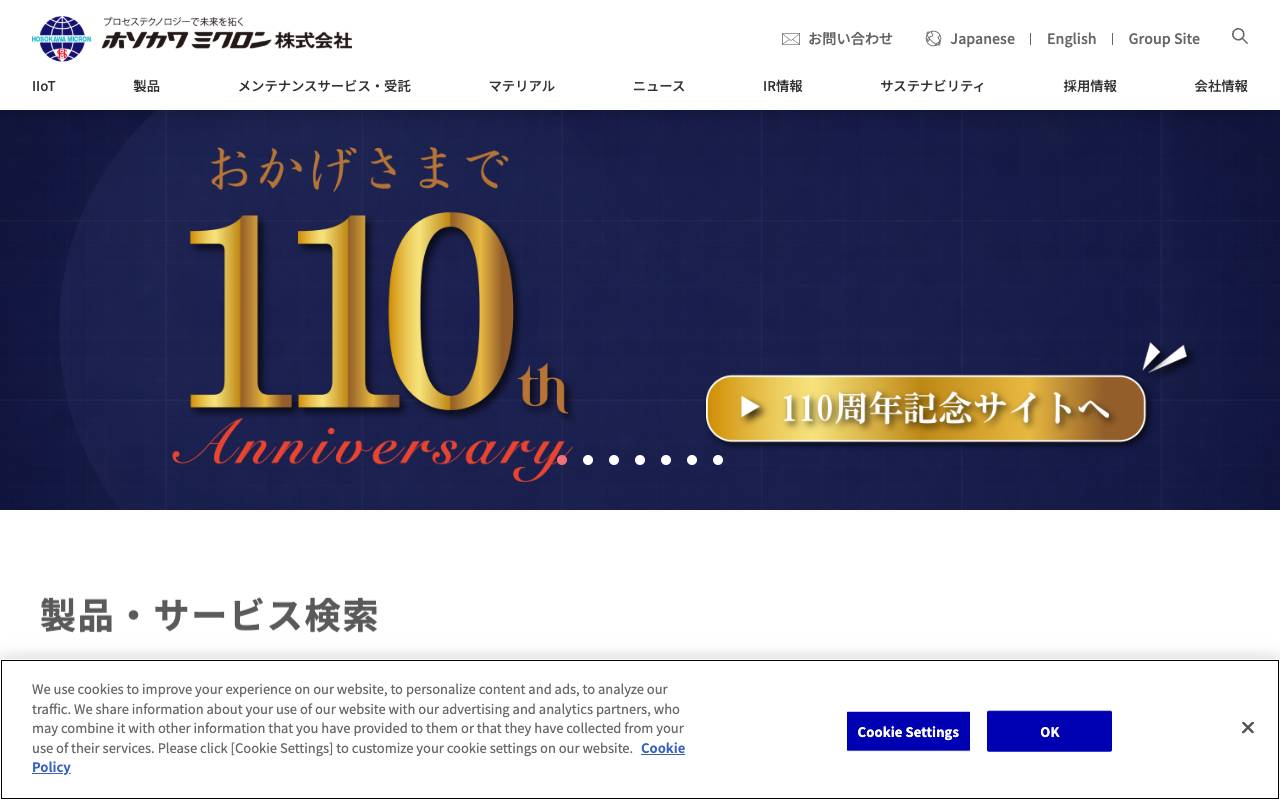Open the IR情報 menu

[782, 86]
